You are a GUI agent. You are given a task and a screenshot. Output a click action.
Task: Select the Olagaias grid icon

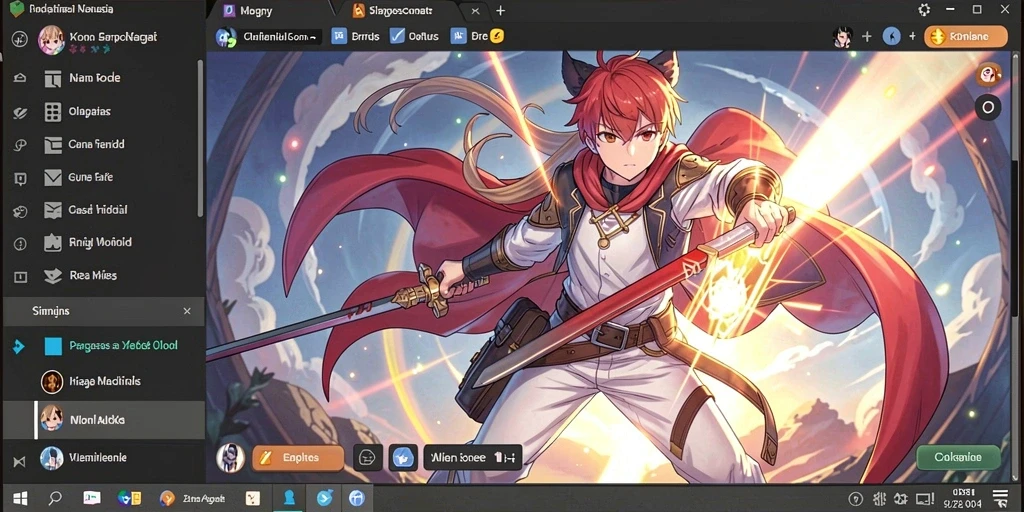(x=53, y=112)
